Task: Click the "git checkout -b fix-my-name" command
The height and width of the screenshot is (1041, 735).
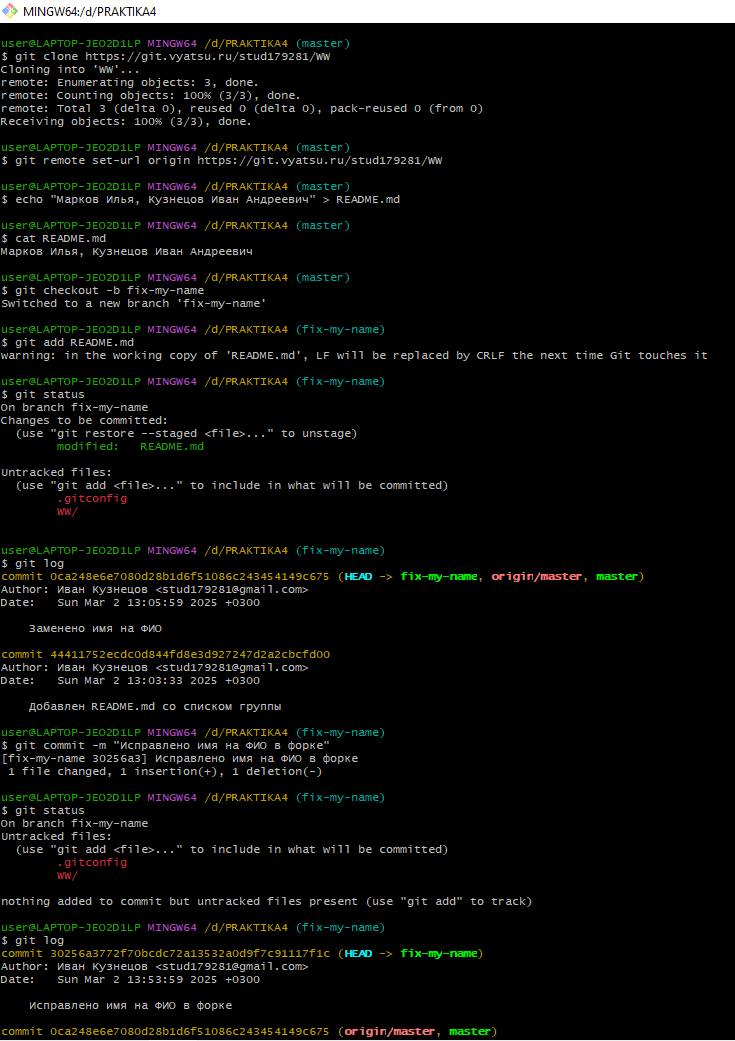Action: (107, 290)
